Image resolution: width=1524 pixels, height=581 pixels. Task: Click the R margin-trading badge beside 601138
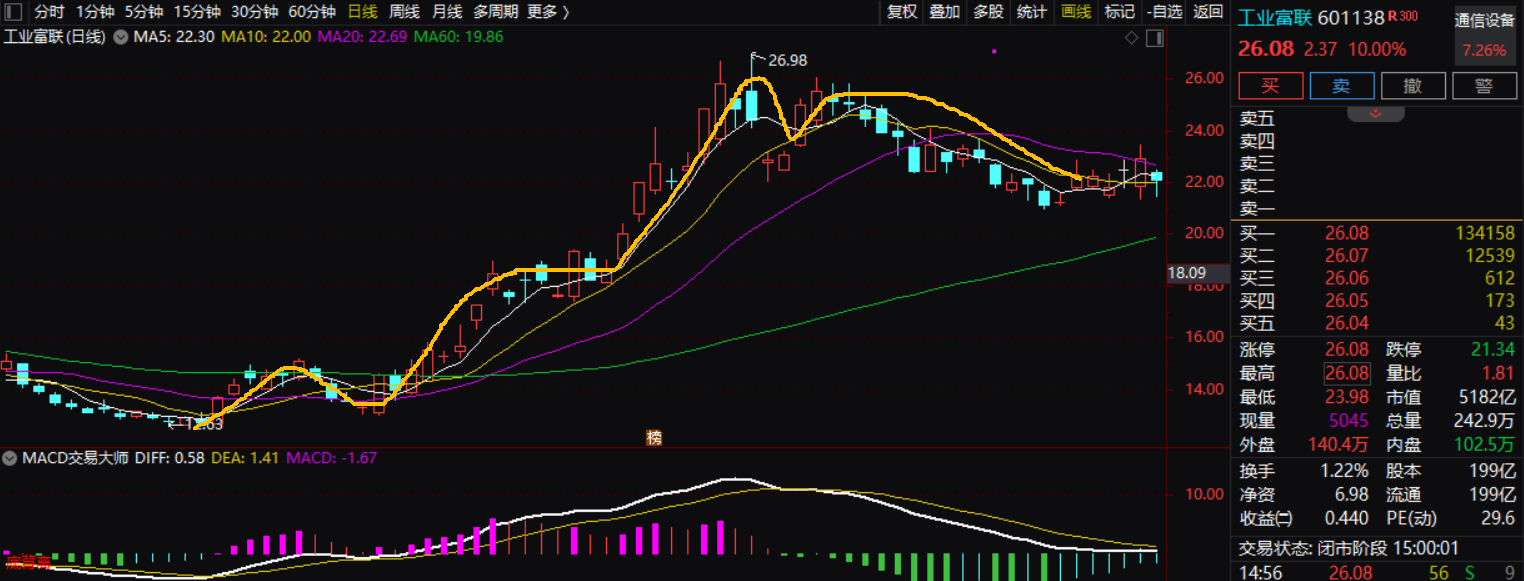tap(1392, 15)
